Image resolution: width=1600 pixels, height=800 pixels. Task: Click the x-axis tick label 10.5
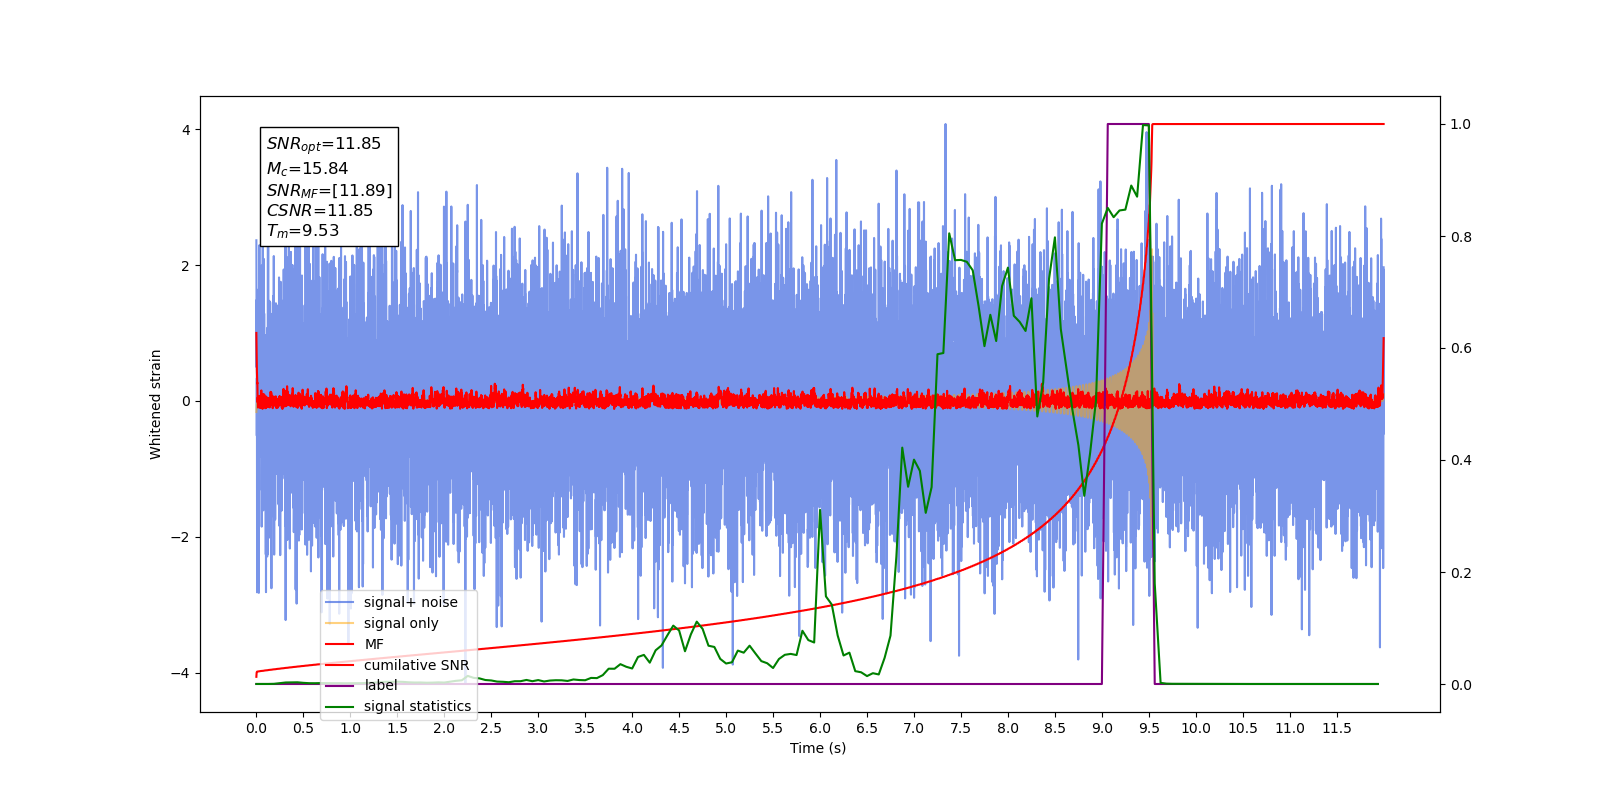[x=1243, y=728]
